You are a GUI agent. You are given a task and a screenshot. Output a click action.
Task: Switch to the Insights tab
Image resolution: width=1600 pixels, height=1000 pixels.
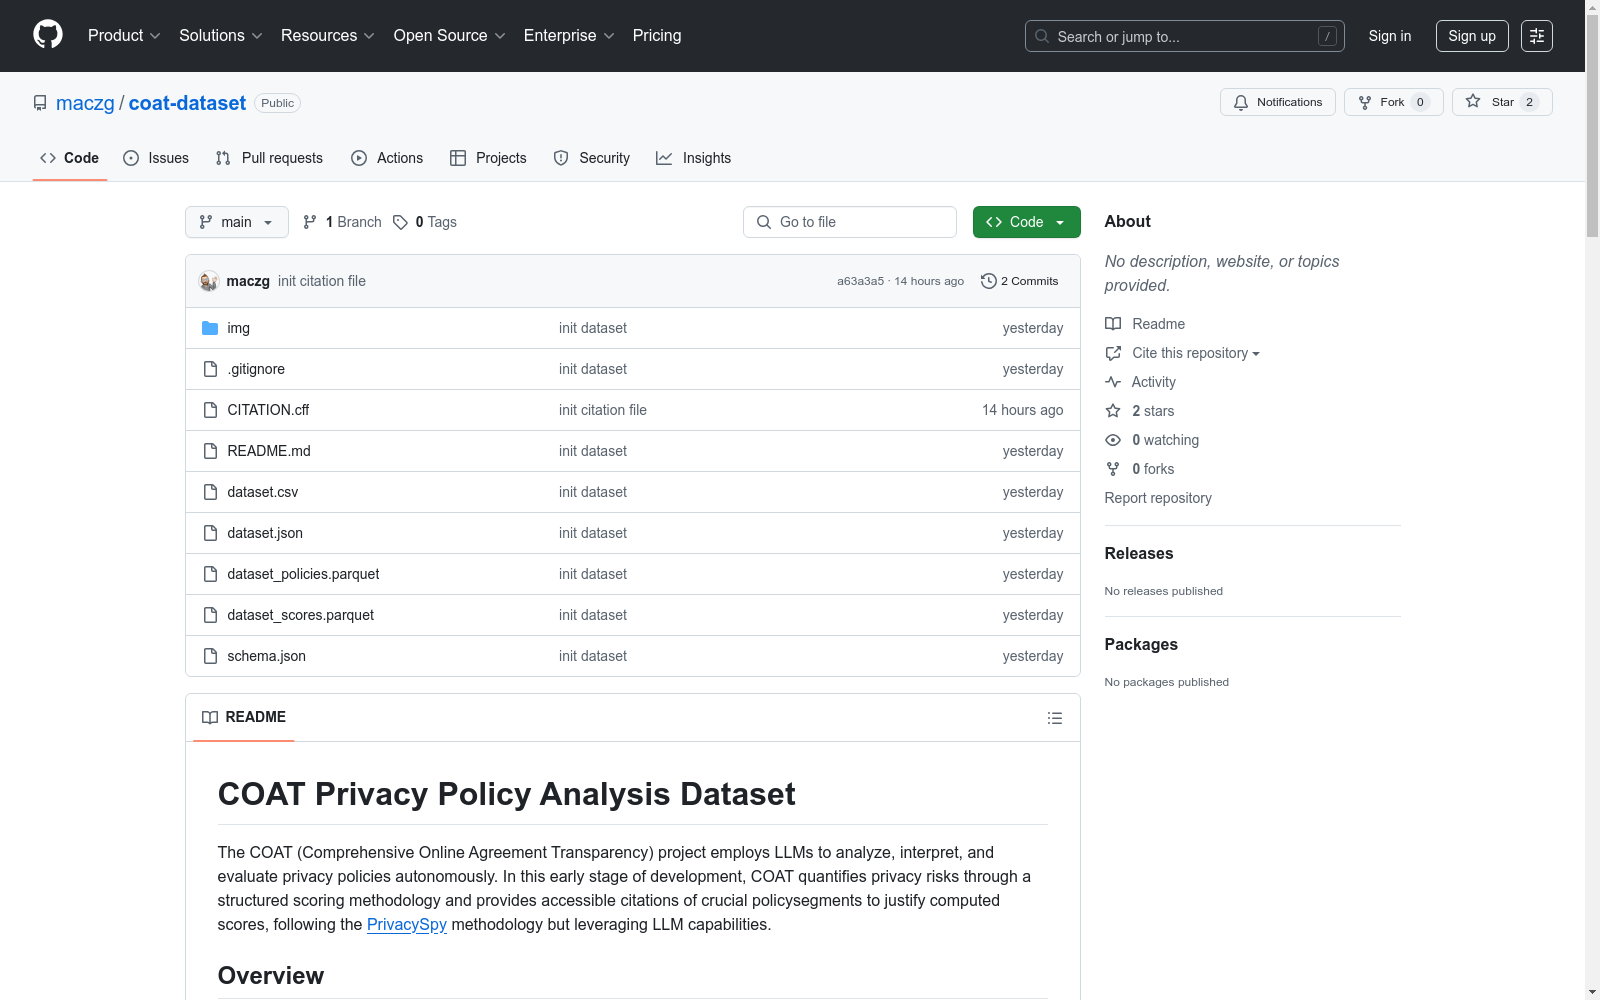tap(694, 158)
